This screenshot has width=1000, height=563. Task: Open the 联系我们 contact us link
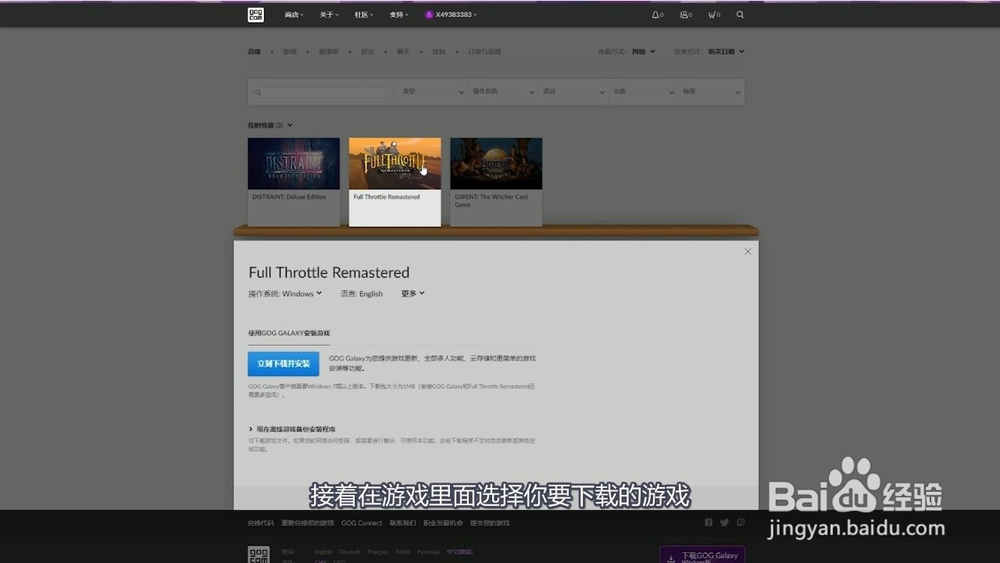402,523
